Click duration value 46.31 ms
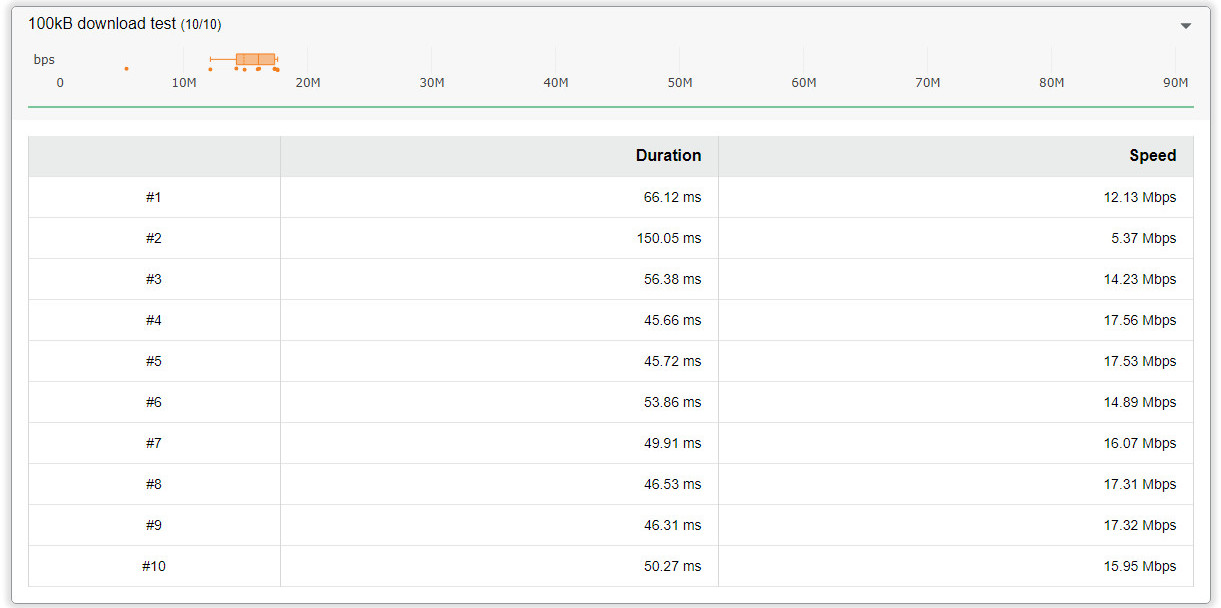This screenshot has height=608, width=1221. [672, 525]
